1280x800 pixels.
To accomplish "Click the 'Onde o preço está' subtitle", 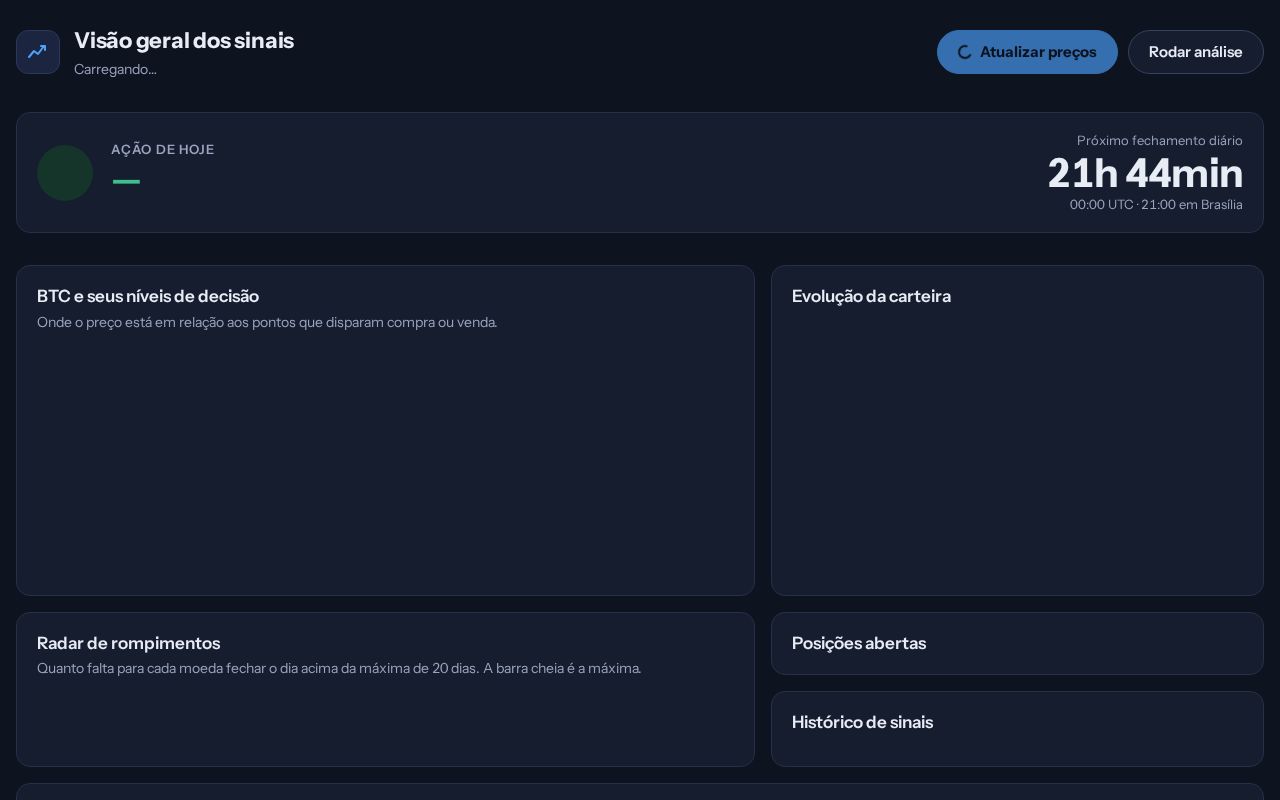I will click(267, 322).
